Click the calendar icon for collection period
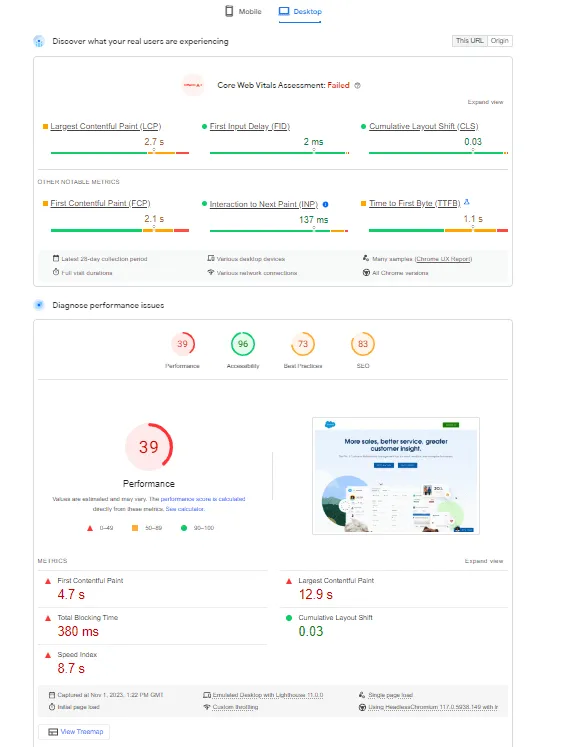The height and width of the screenshot is (747, 575). (56, 259)
